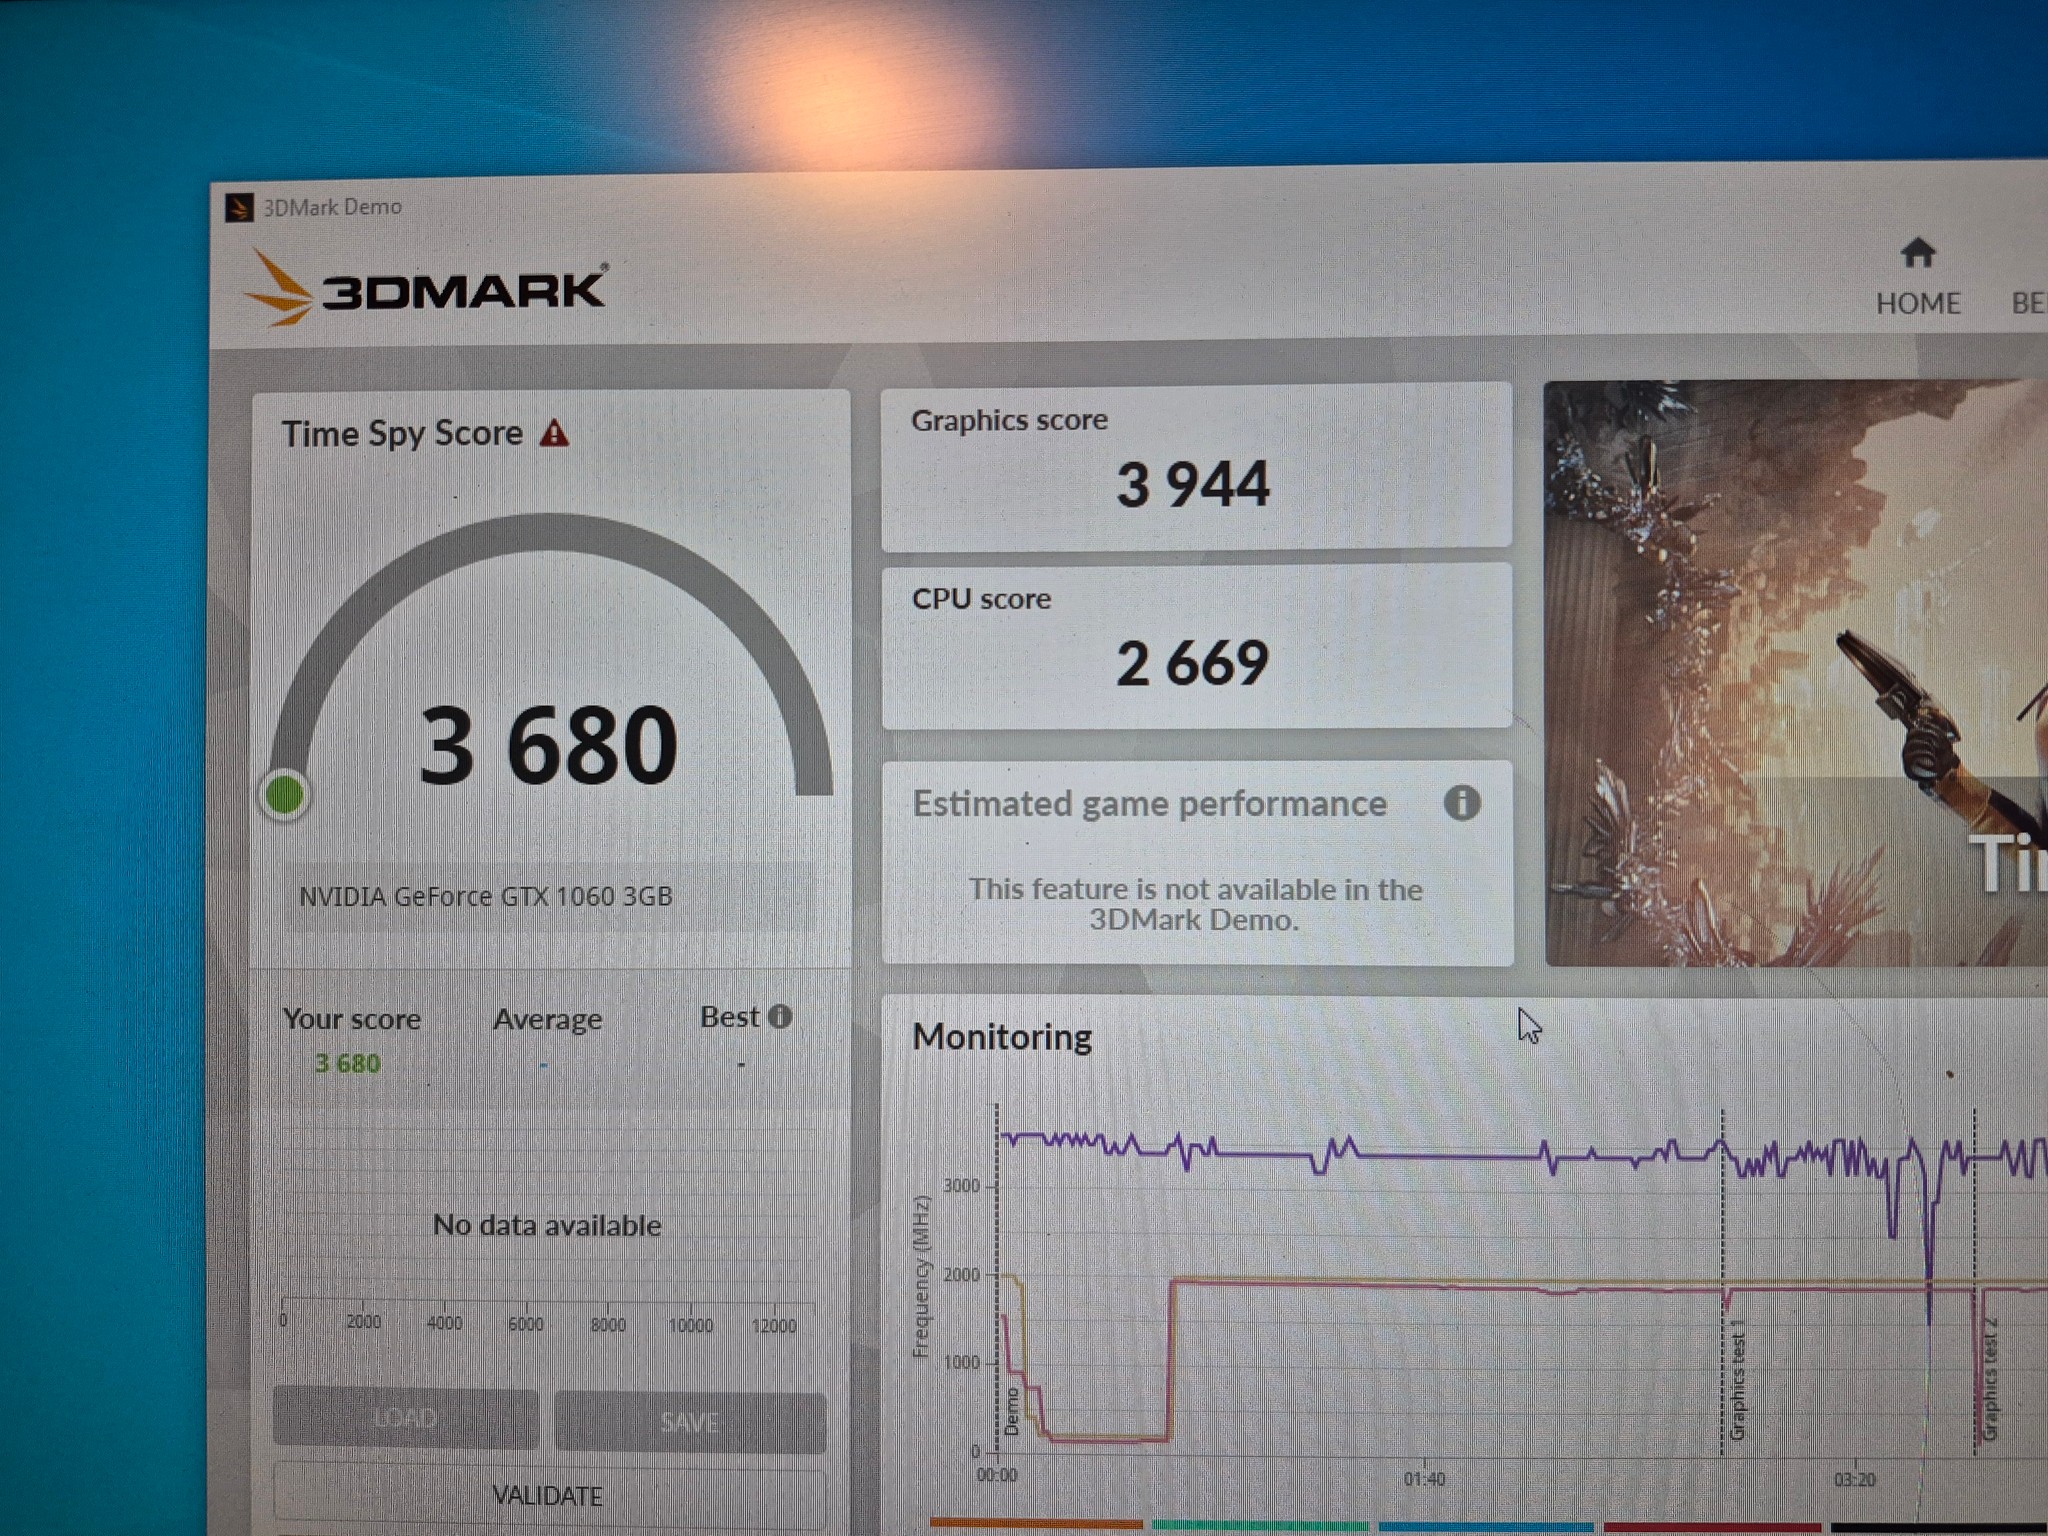
Task: Click the Monitoring heading
Action: click(x=1002, y=1037)
